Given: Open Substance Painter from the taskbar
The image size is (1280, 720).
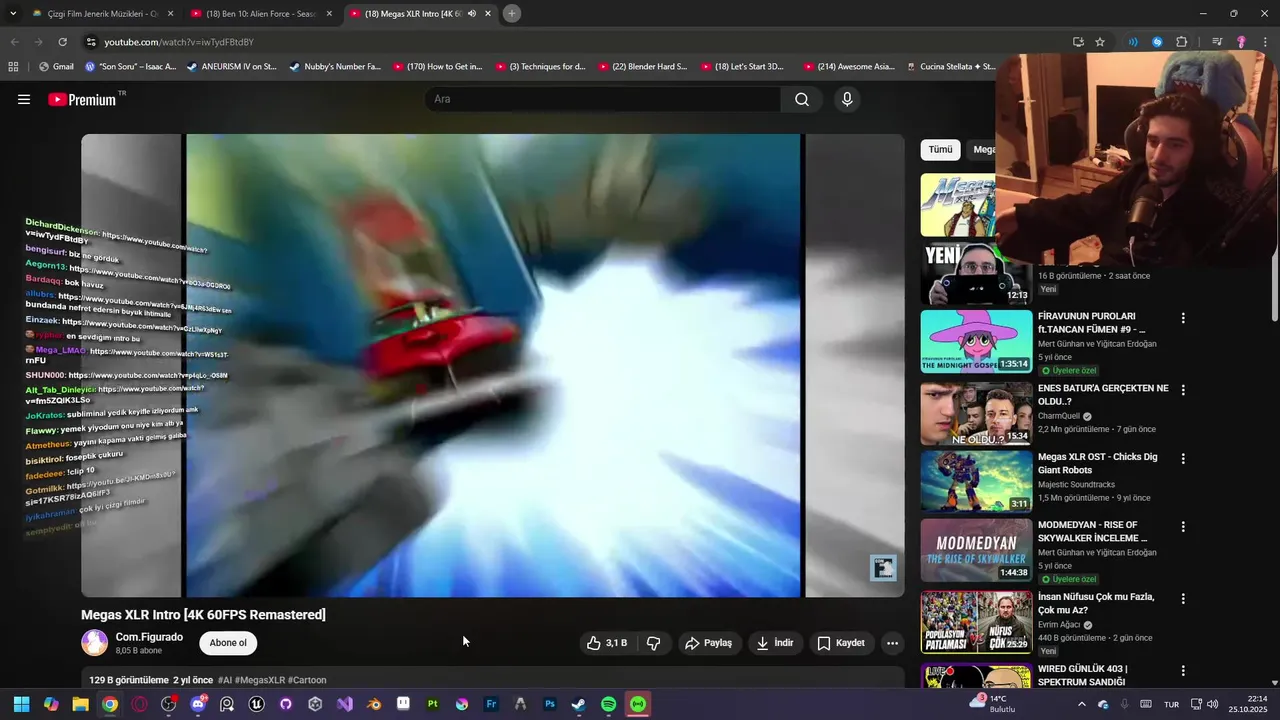Looking at the screenshot, I should [x=433, y=704].
